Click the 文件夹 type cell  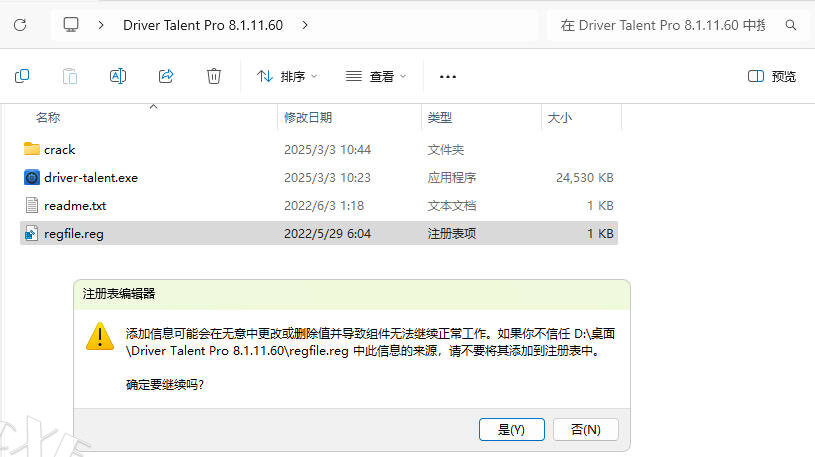pos(445,150)
